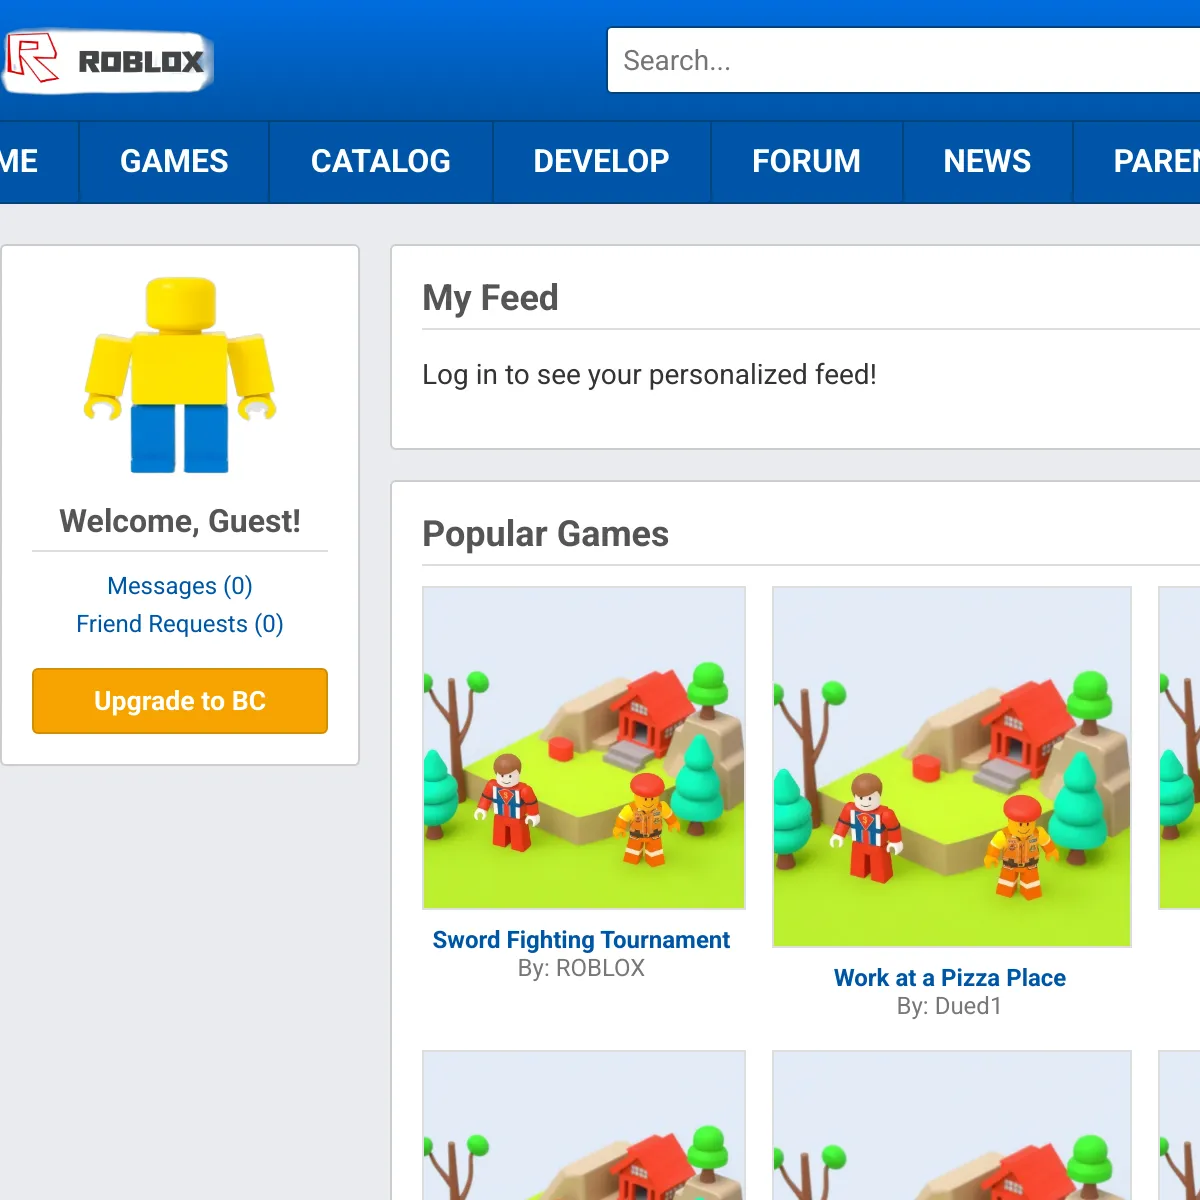Image resolution: width=1200 pixels, height=1200 pixels.
Task: Open the partially visible PARENTS tab
Action: tap(1137, 162)
